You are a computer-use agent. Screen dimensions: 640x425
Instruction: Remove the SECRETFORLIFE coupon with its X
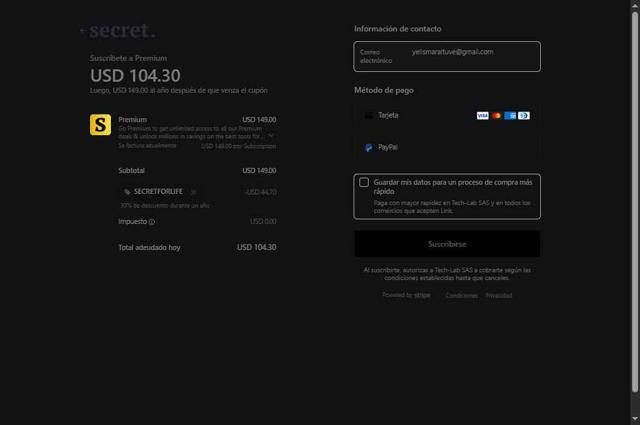[193, 192]
